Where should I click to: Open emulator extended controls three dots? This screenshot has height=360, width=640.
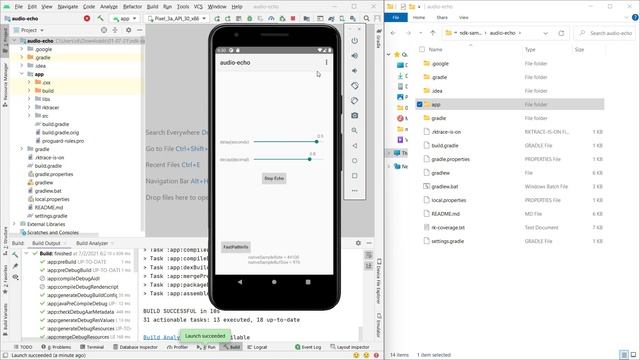(x=355, y=191)
